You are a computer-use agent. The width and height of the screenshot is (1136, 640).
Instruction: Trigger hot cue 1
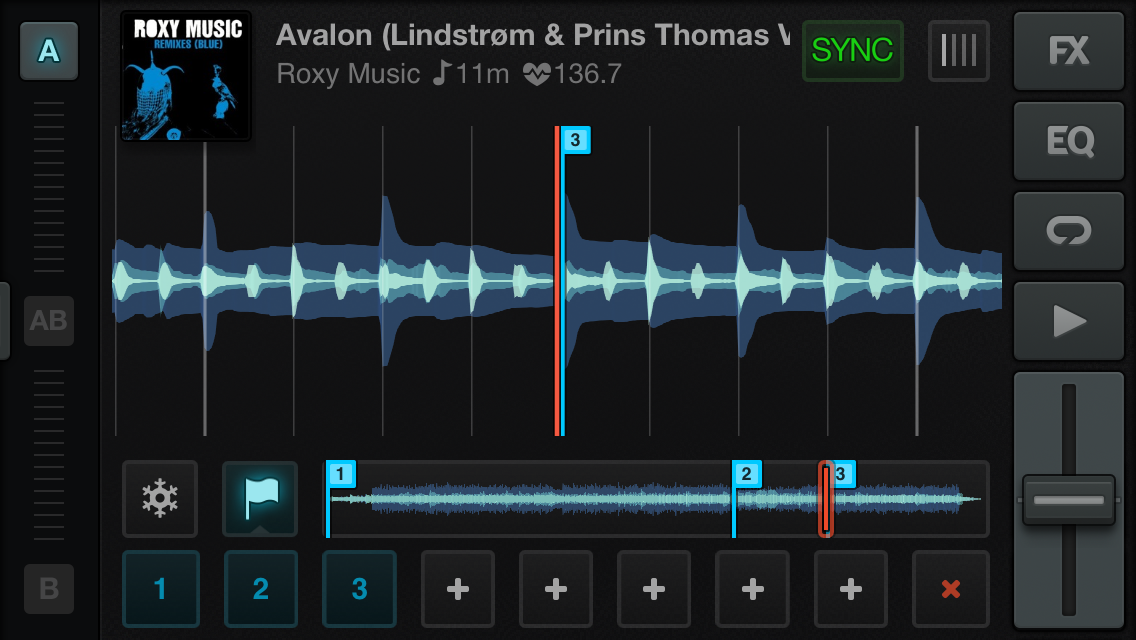161,589
